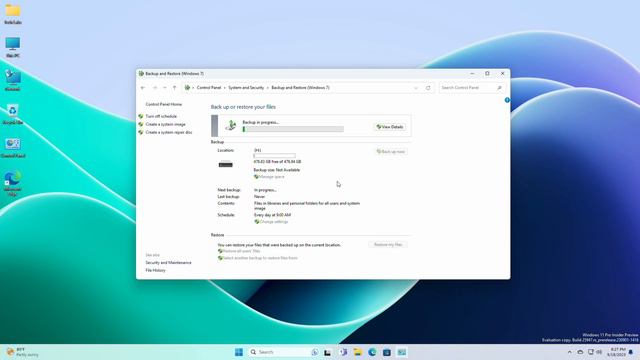Open Control Panel desktop shortcut
Viewport: 640px width, 360px height.
point(13,147)
